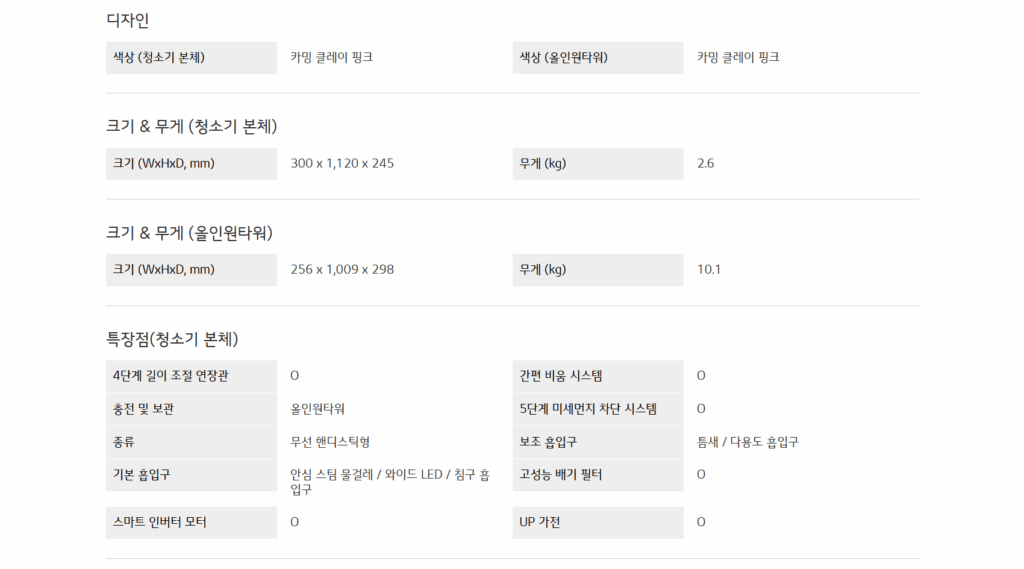The height and width of the screenshot is (569, 1024).
Task: Click the 기본 흡입구 label cell
Action: pyautogui.click(x=190, y=474)
